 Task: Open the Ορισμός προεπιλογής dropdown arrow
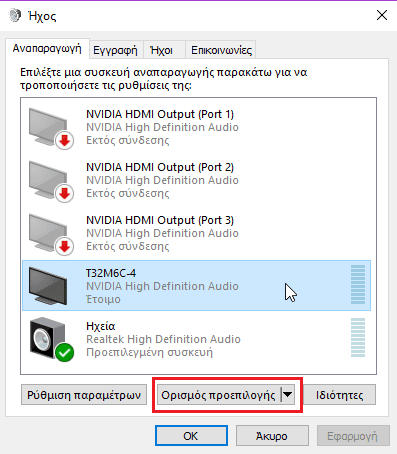pos(288,395)
